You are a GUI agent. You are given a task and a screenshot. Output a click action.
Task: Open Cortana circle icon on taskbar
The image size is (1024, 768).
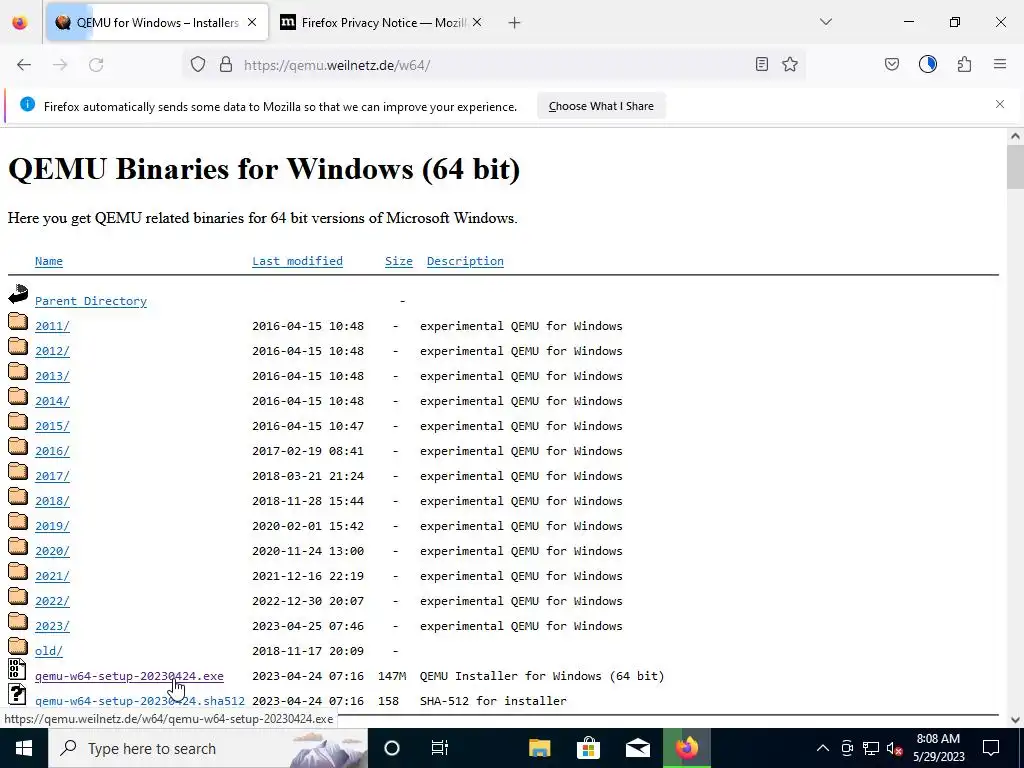click(x=392, y=748)
